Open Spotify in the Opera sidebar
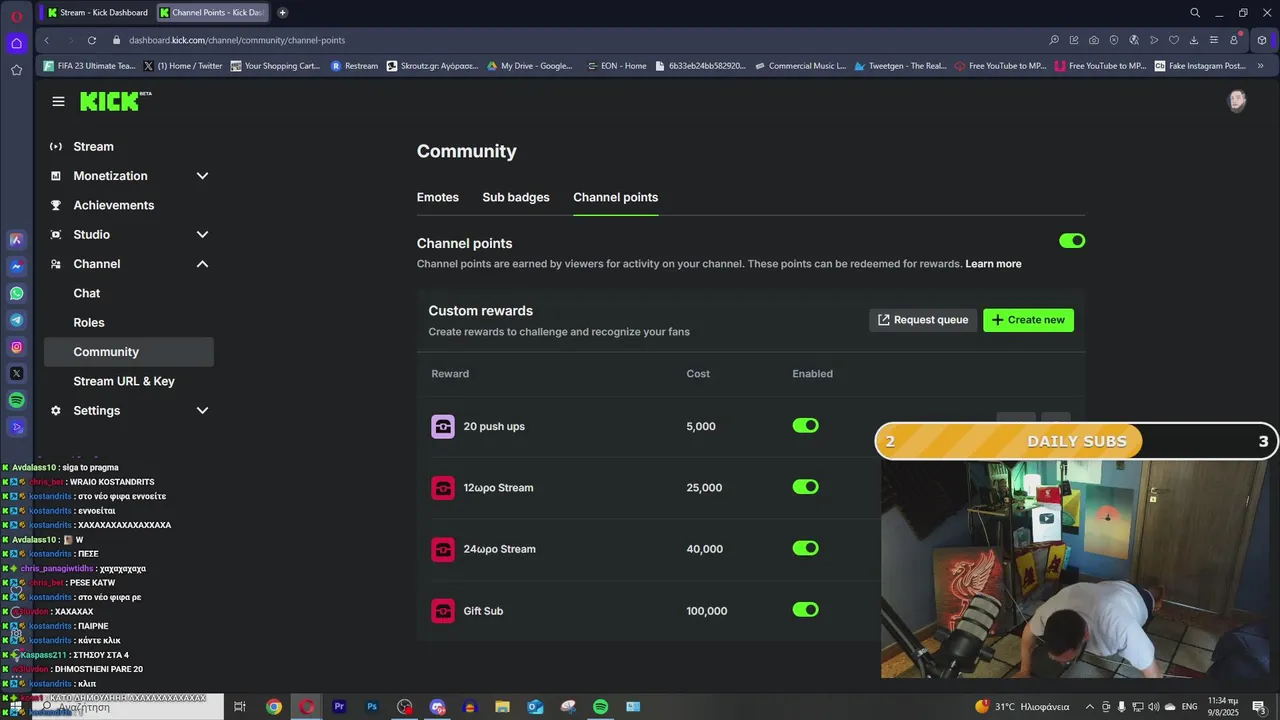1280x720 pixels. [16, 400]
